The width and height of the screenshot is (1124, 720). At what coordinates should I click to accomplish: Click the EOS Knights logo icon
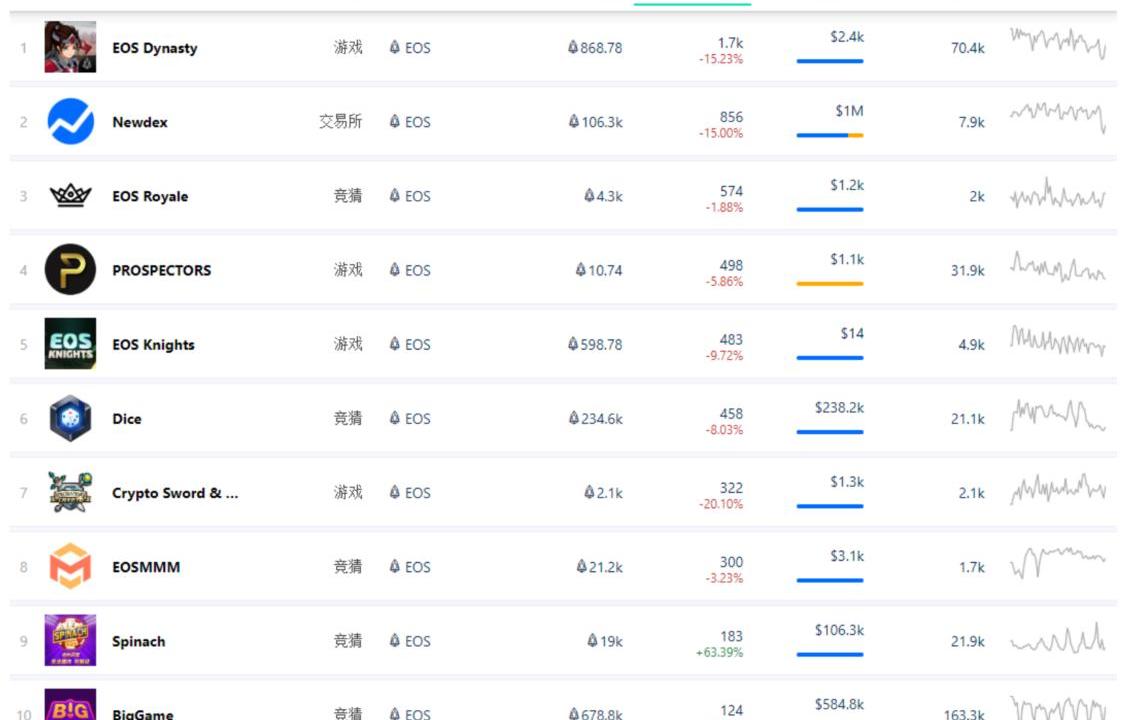click(x=70, y=344)
